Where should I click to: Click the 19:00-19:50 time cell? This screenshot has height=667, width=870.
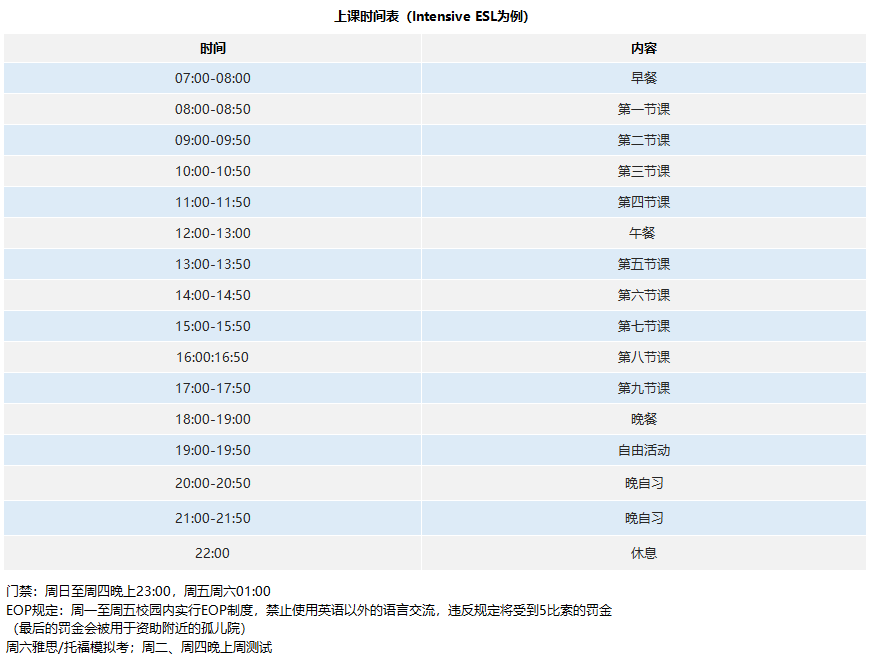click(x=213, y=451)
